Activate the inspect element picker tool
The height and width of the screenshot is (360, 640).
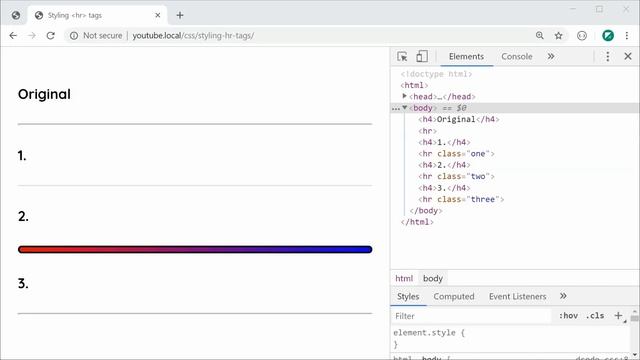pyautogui.click(x=402, y=56)
